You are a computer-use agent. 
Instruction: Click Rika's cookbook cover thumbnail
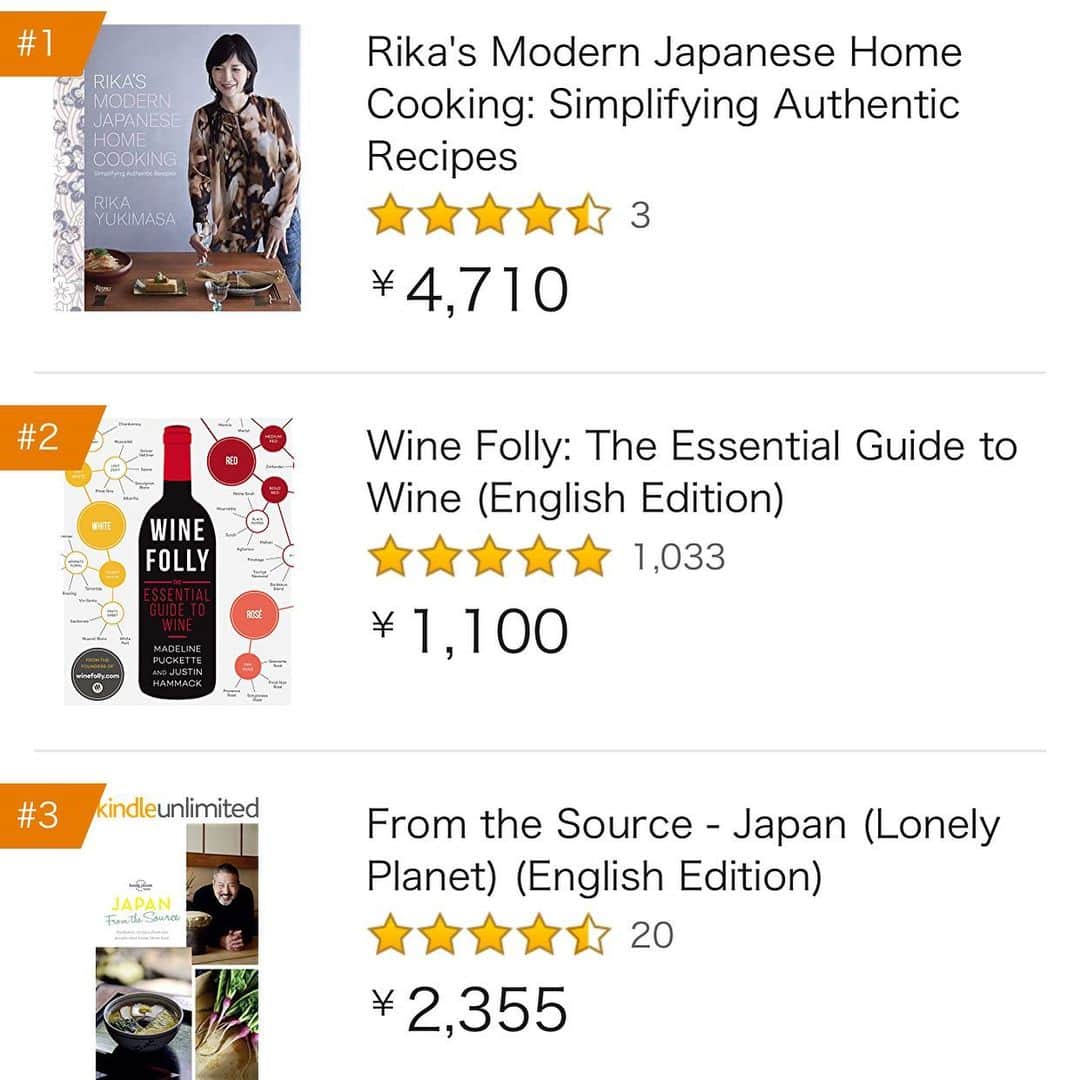(x=177, y=168)
